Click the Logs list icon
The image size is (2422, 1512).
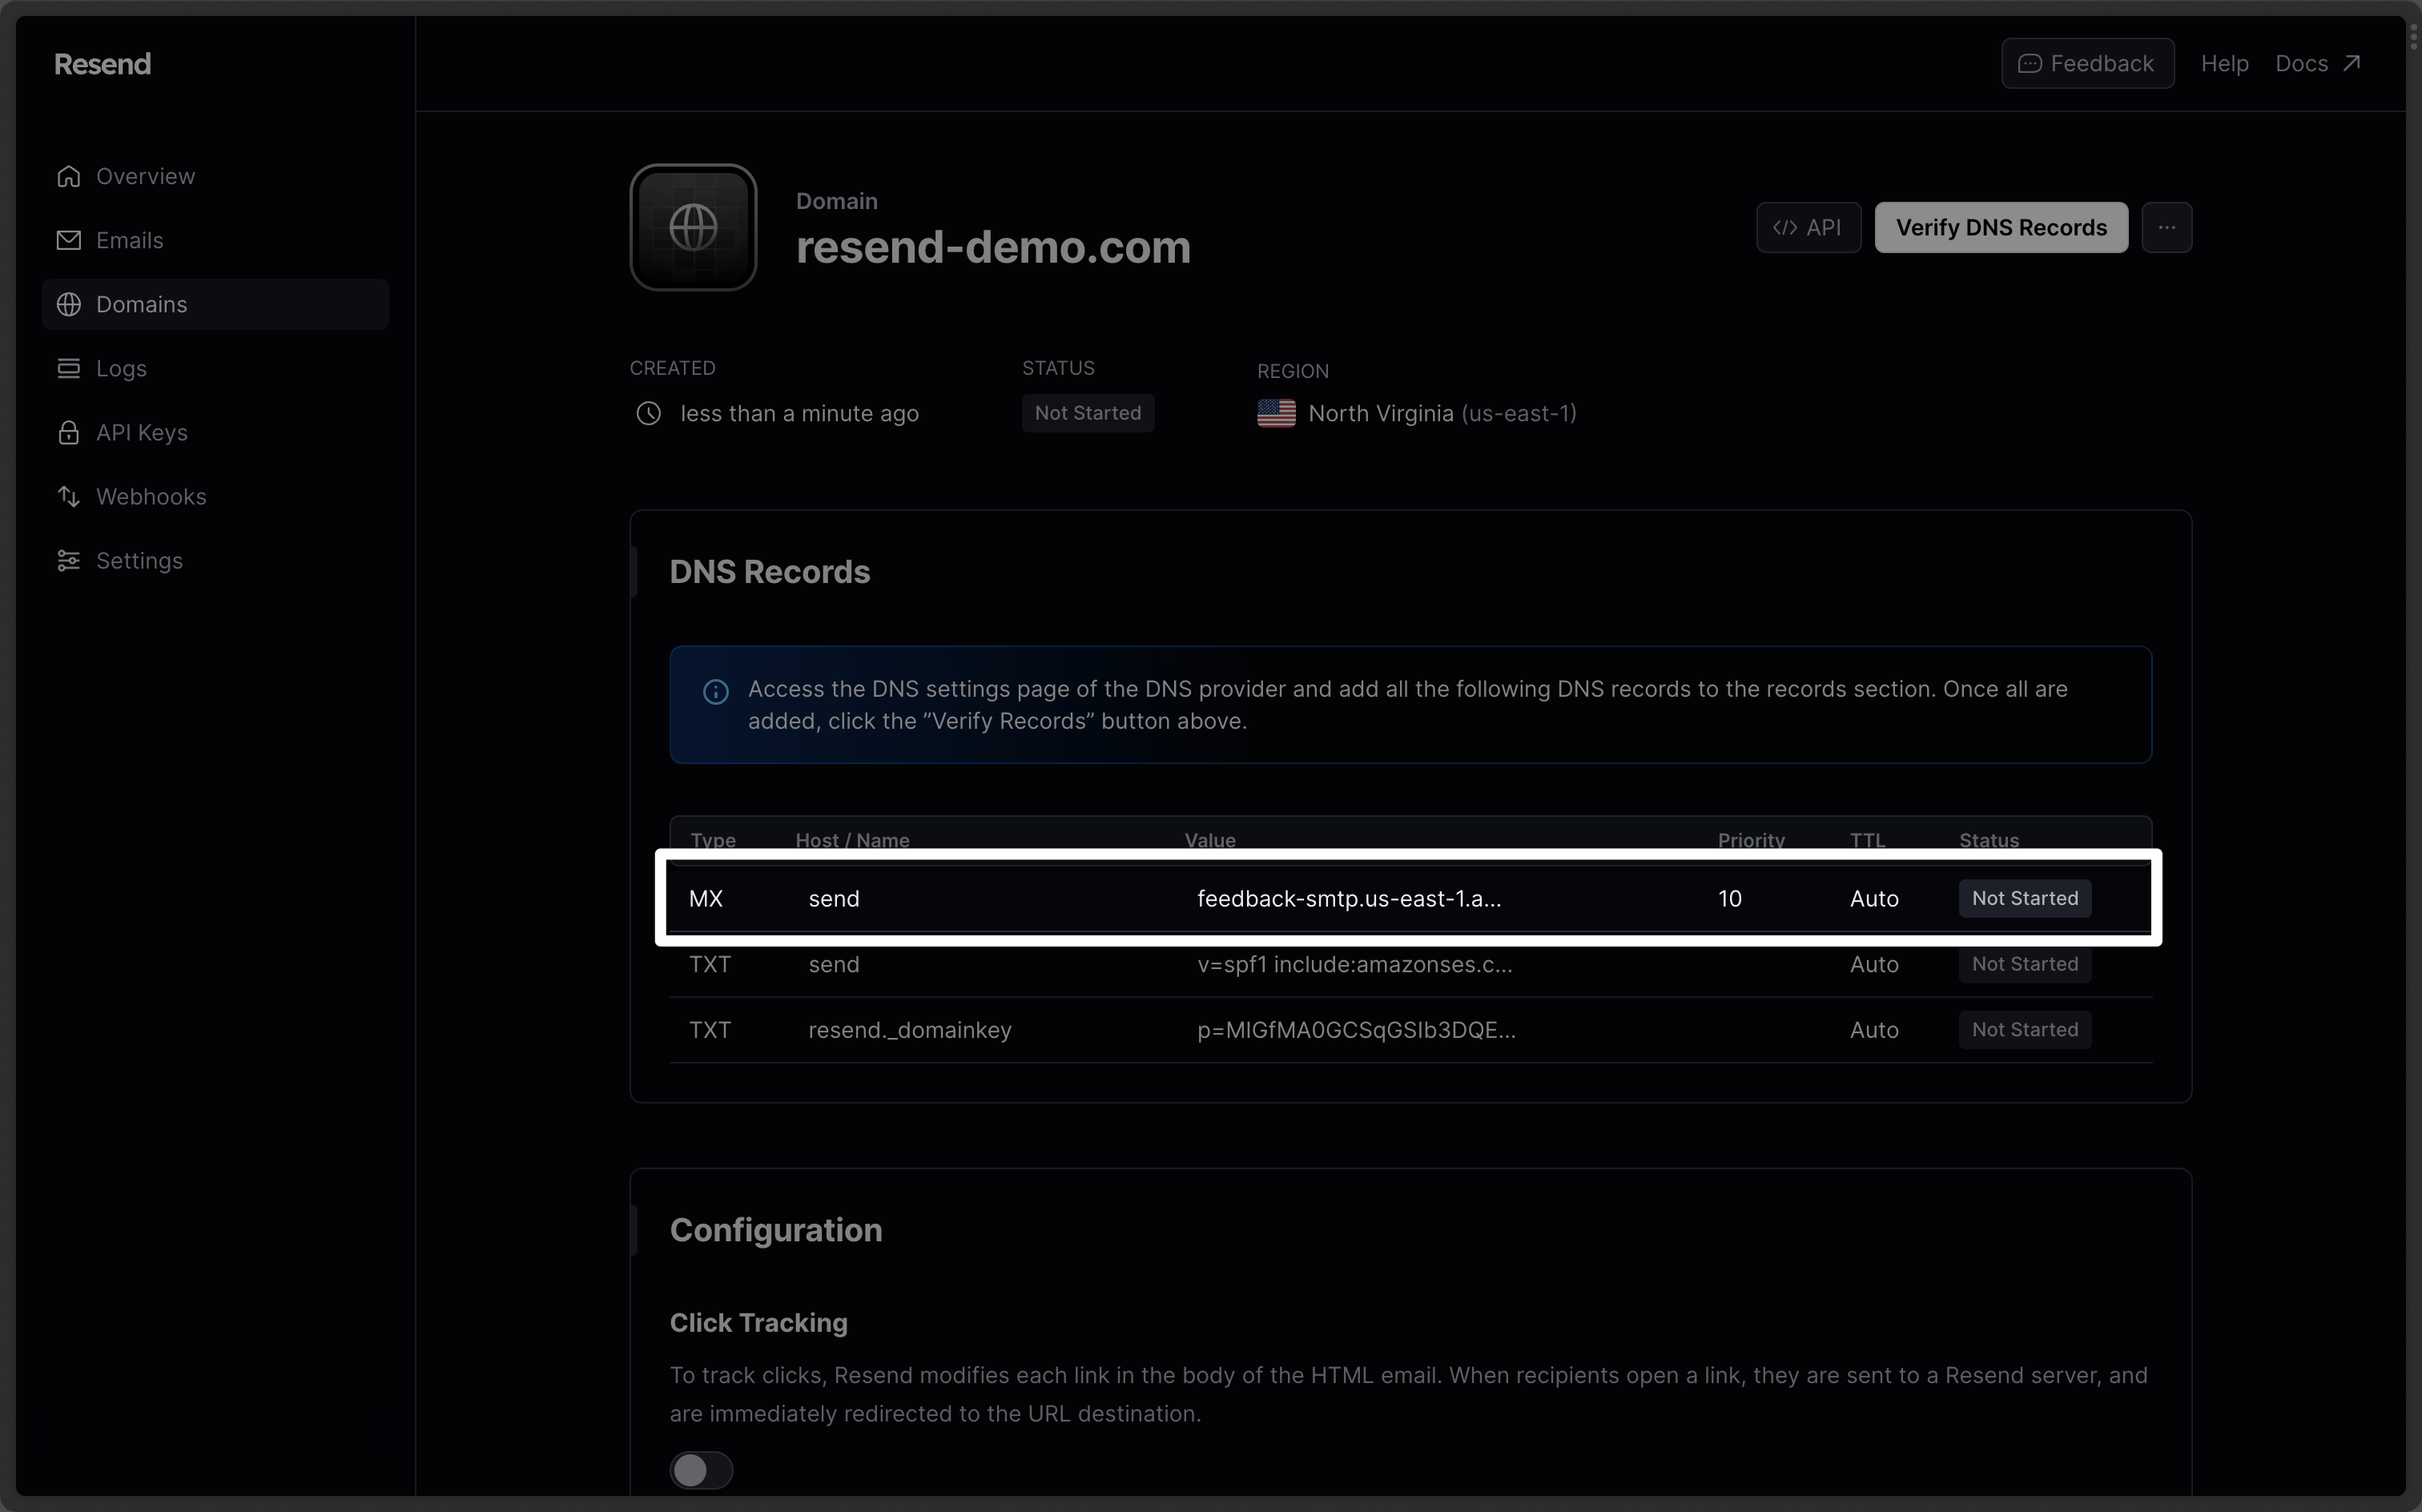point(68,368)
